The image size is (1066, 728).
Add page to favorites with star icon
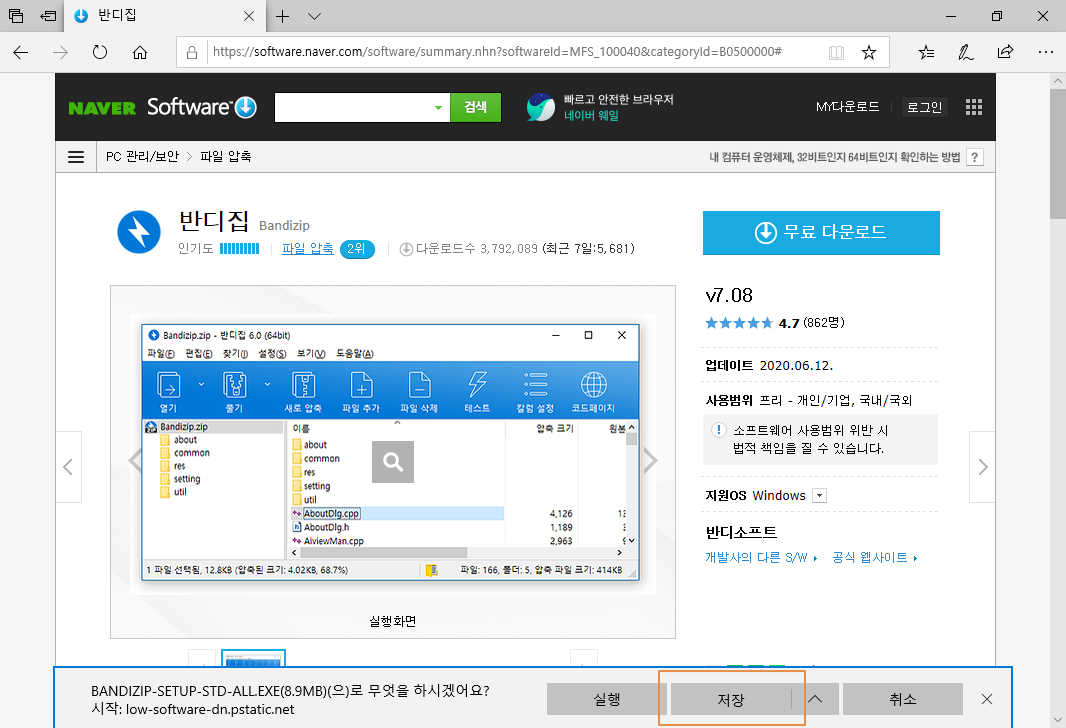pos(869,52)
